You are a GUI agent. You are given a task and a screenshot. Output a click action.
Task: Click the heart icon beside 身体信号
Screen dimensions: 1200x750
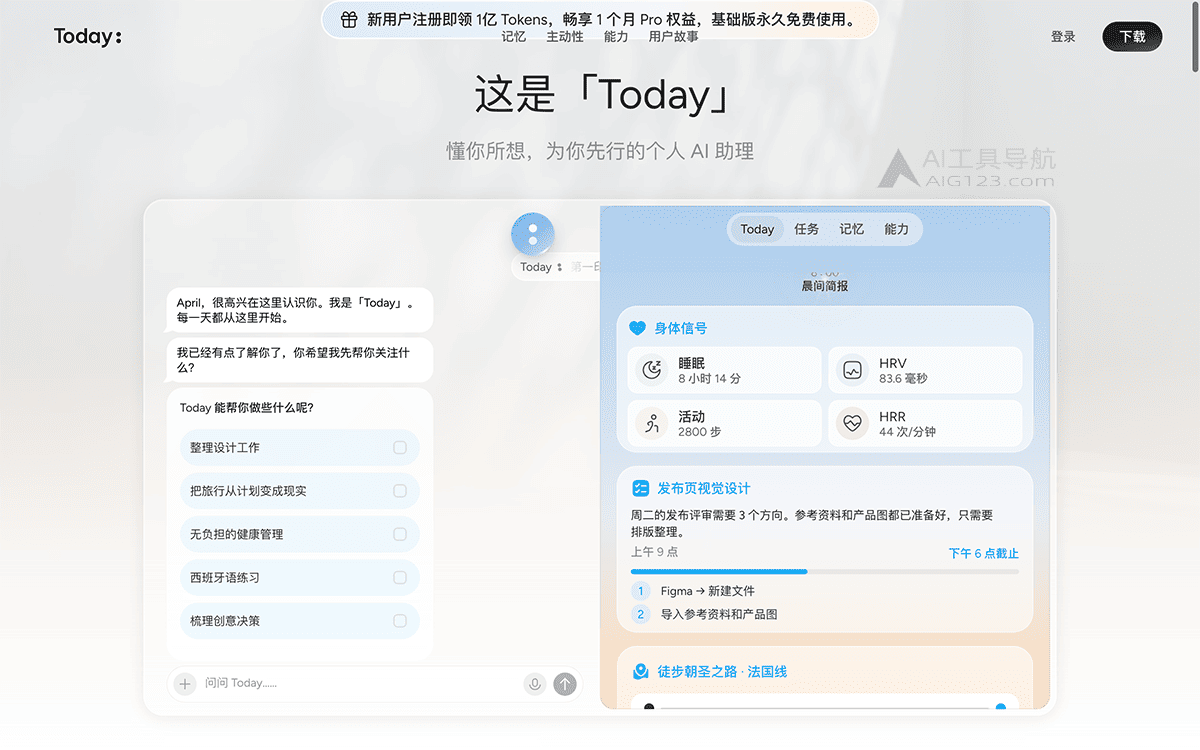[637, 328]
